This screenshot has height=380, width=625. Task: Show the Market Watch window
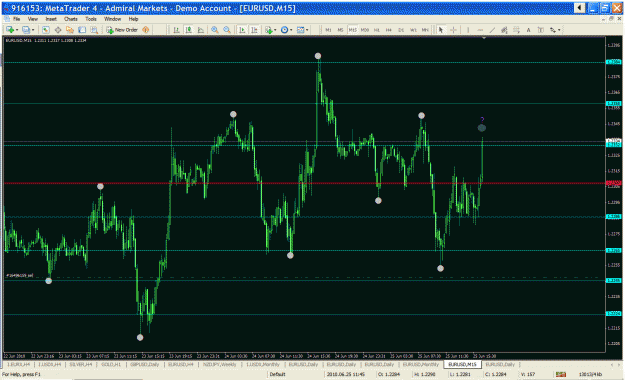click(x=46, y=30)
